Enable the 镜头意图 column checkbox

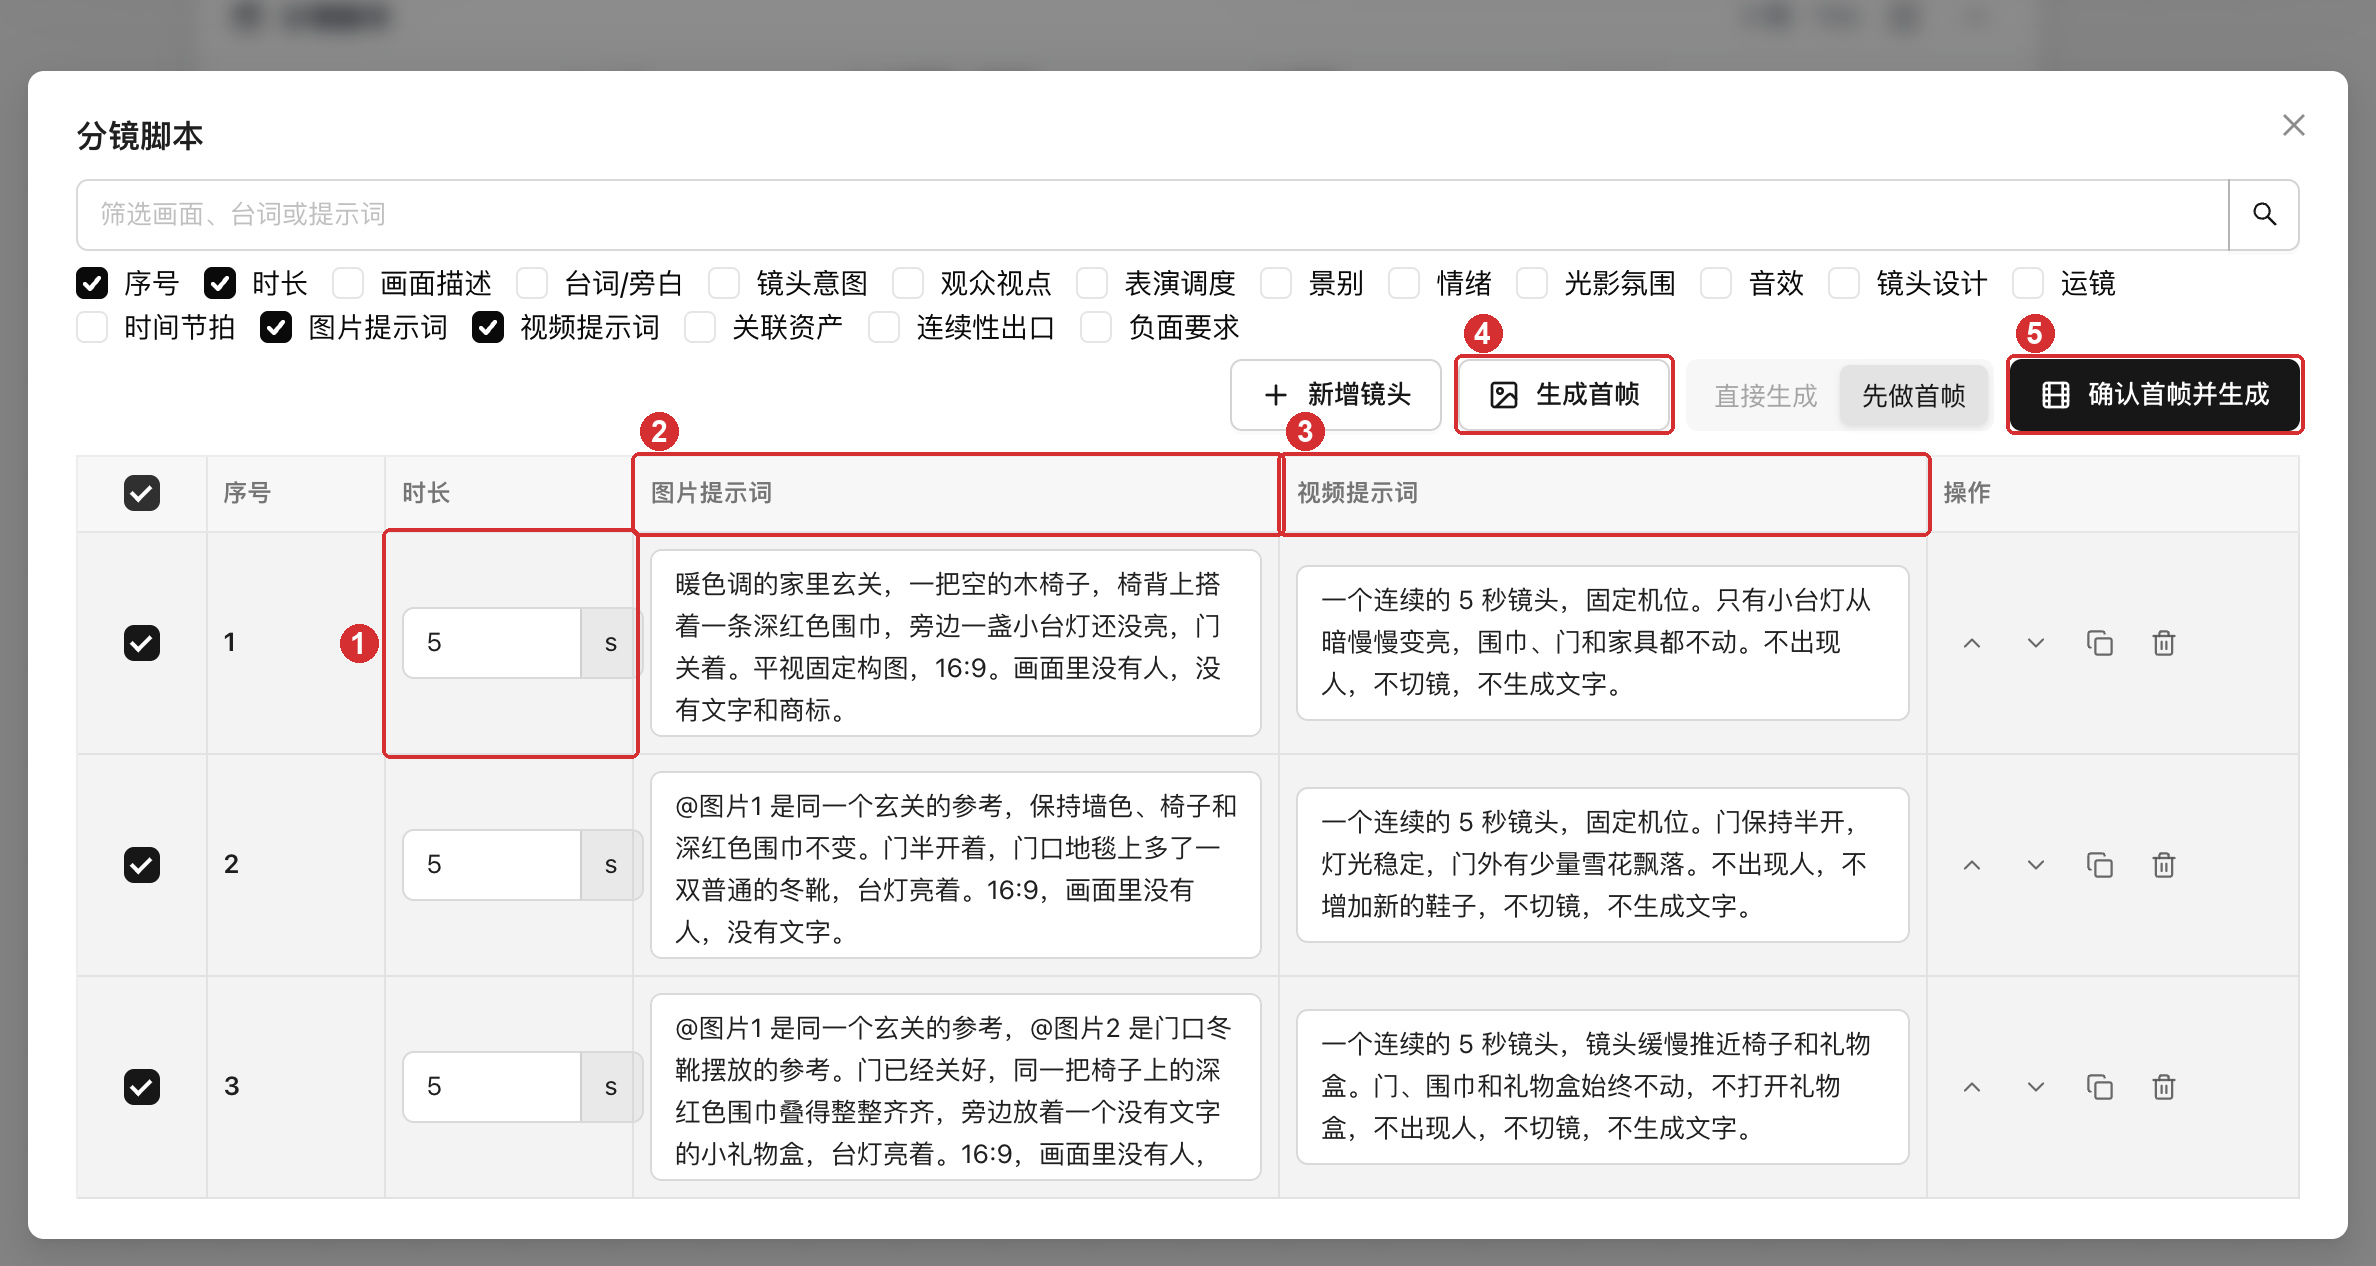pos(724,283)
